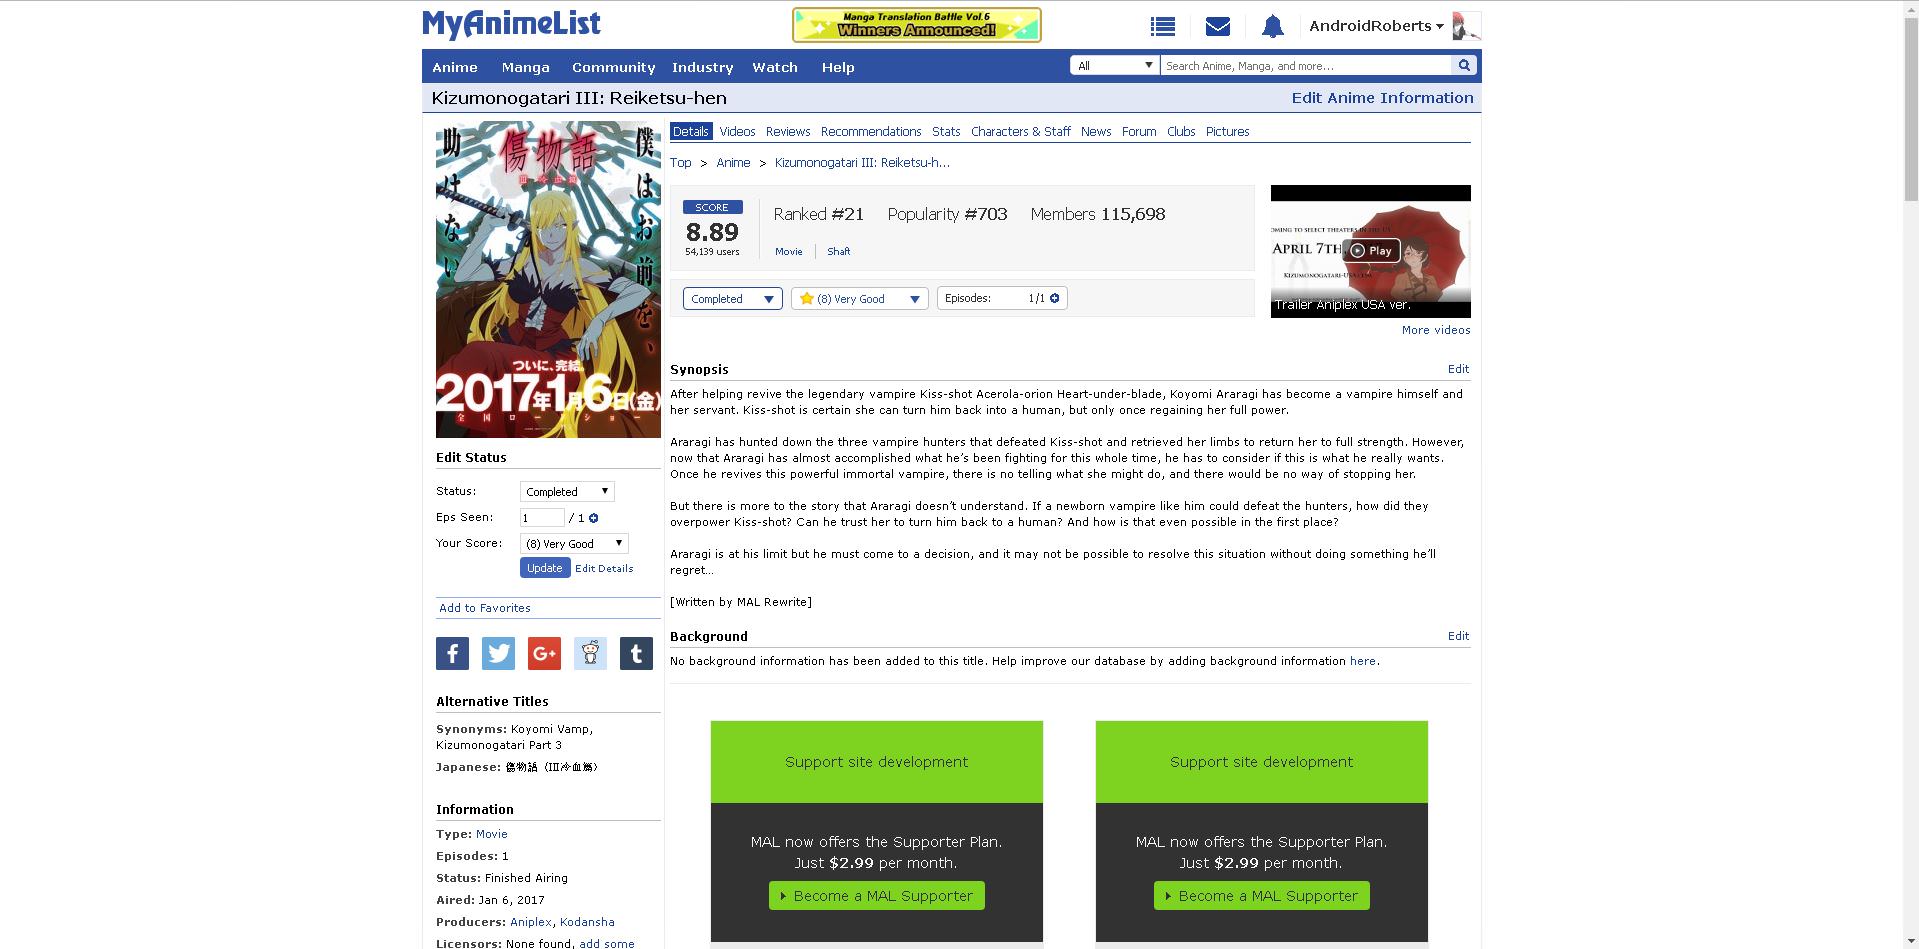Open the Community menu
Viewport: 1919px width, 949px height.
click(x=613, y=67)
